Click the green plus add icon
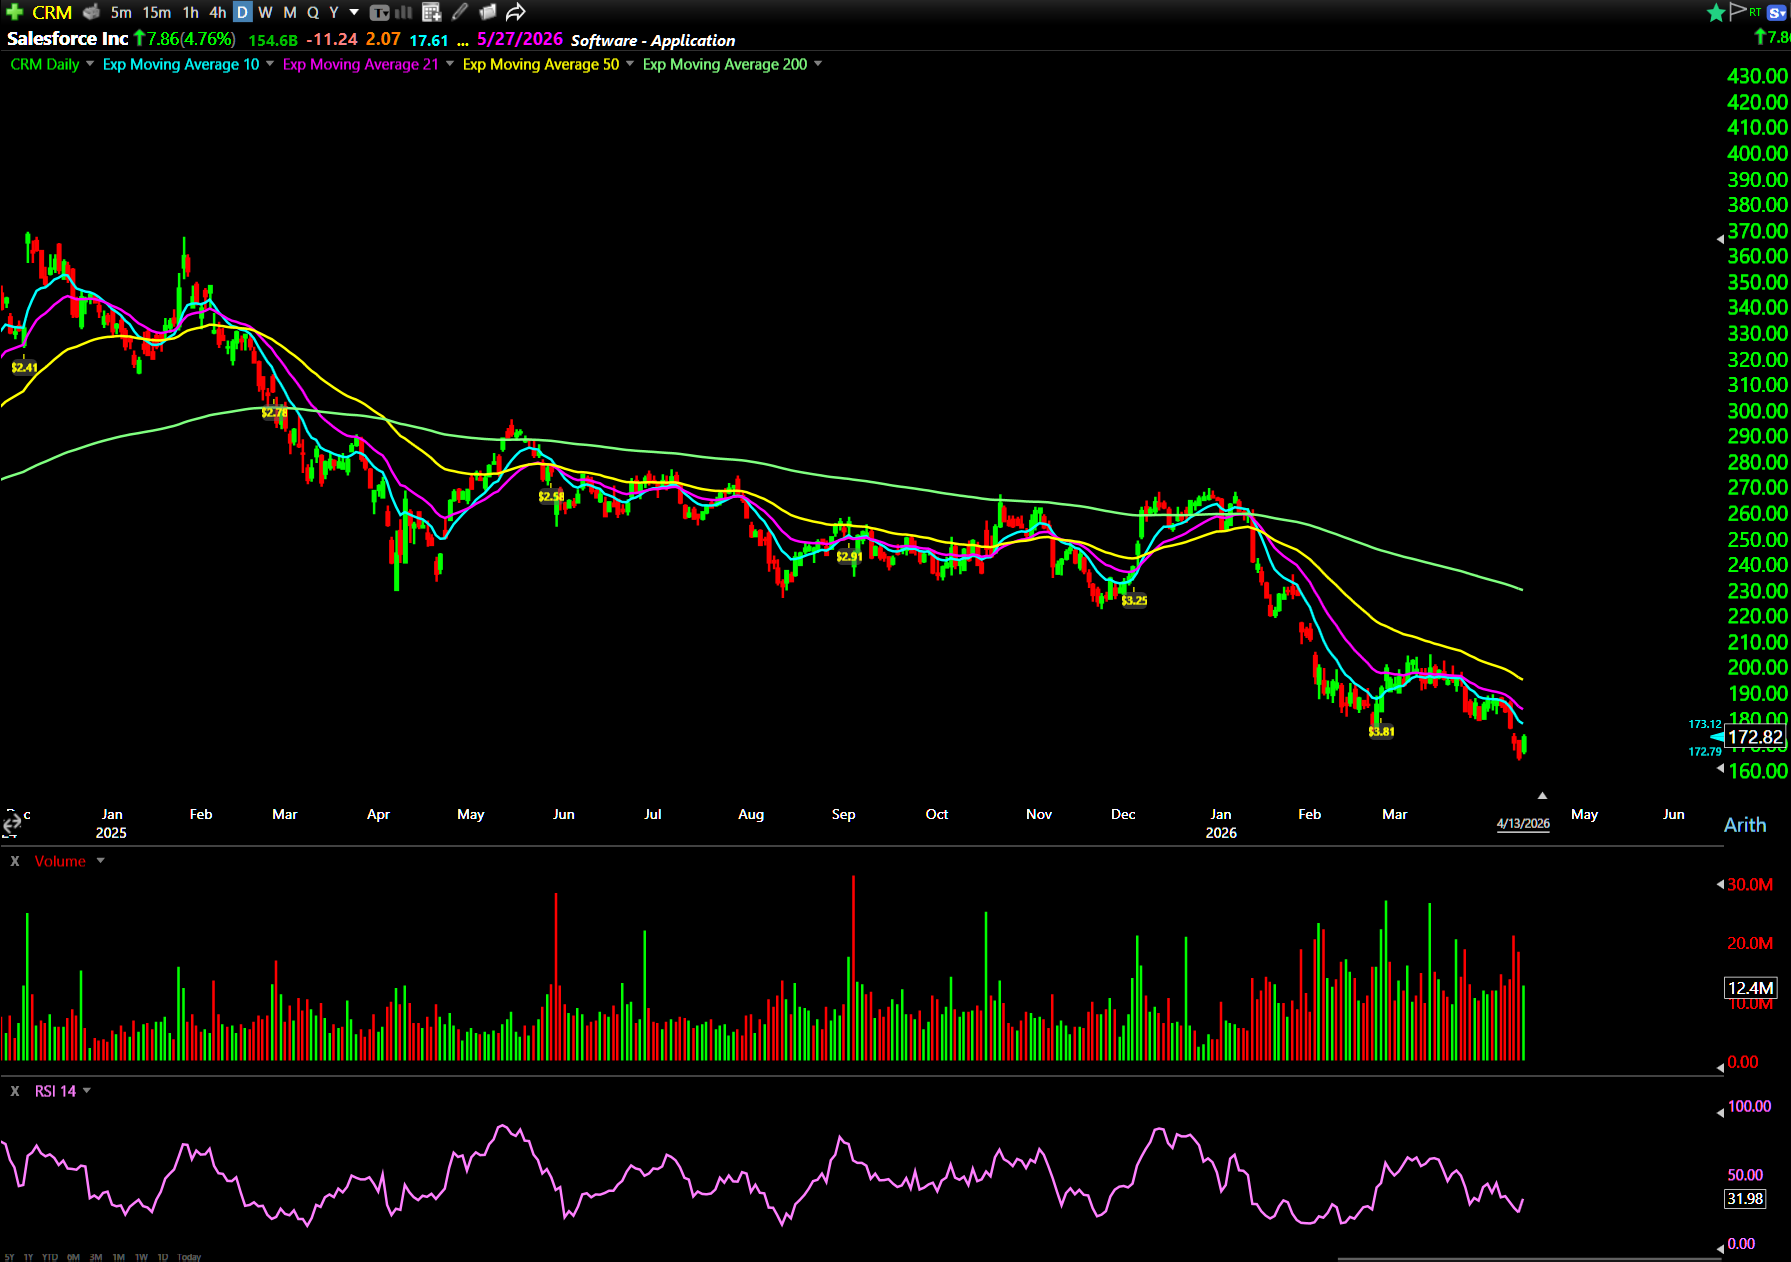The image size is (1791, 1262). pyautogui.click(x=14, y=12)
